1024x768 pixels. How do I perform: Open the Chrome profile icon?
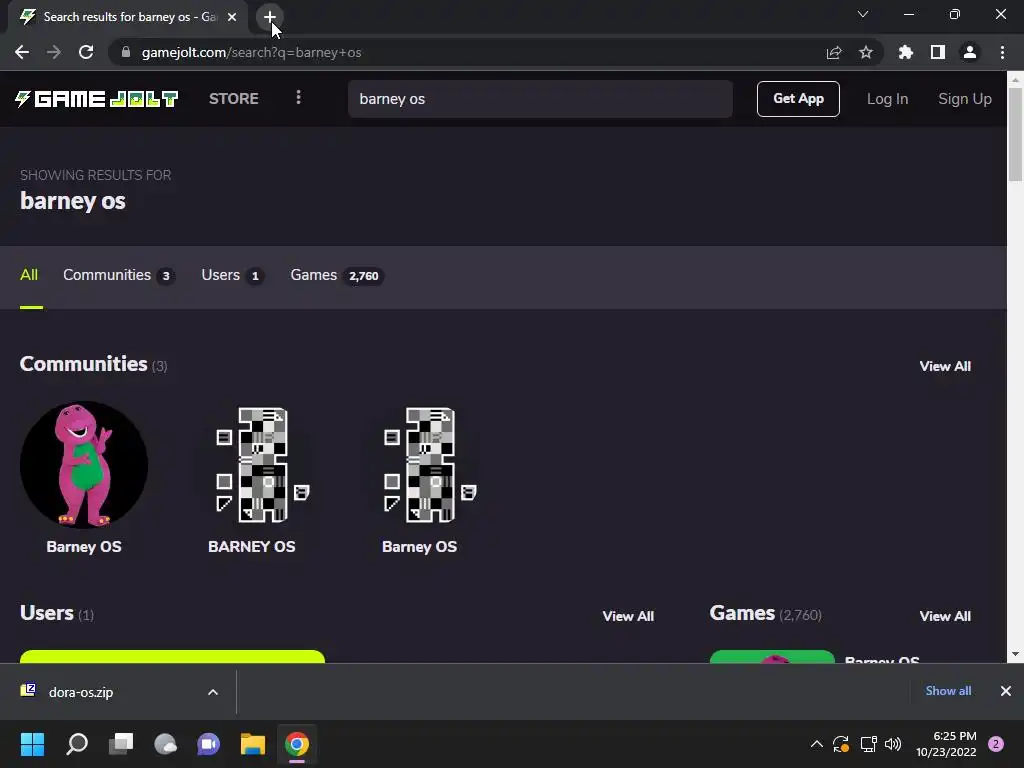970,52
